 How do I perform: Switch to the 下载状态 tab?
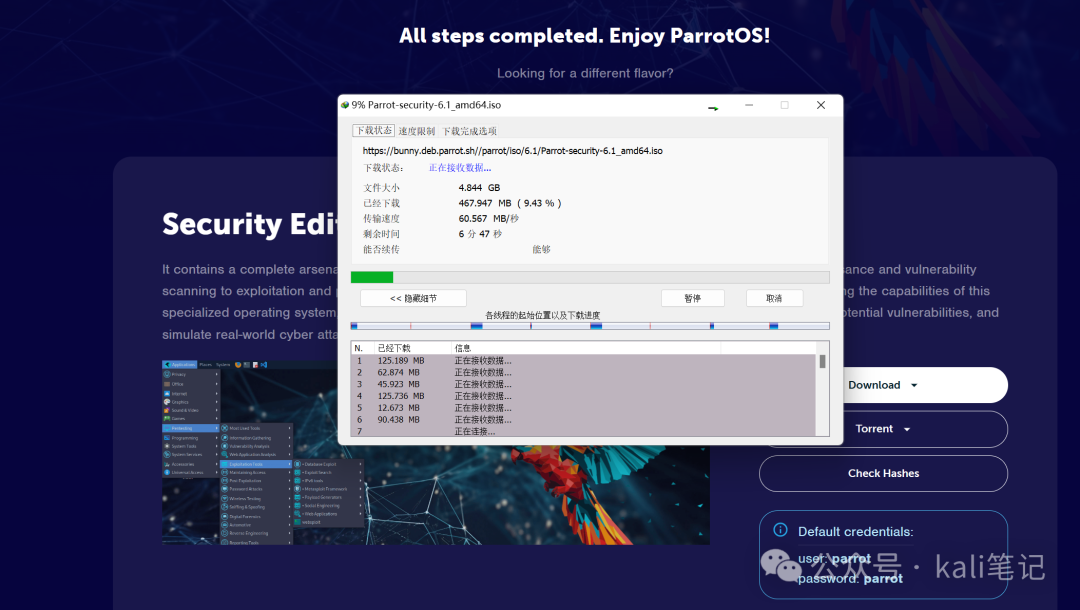(373, 130)
